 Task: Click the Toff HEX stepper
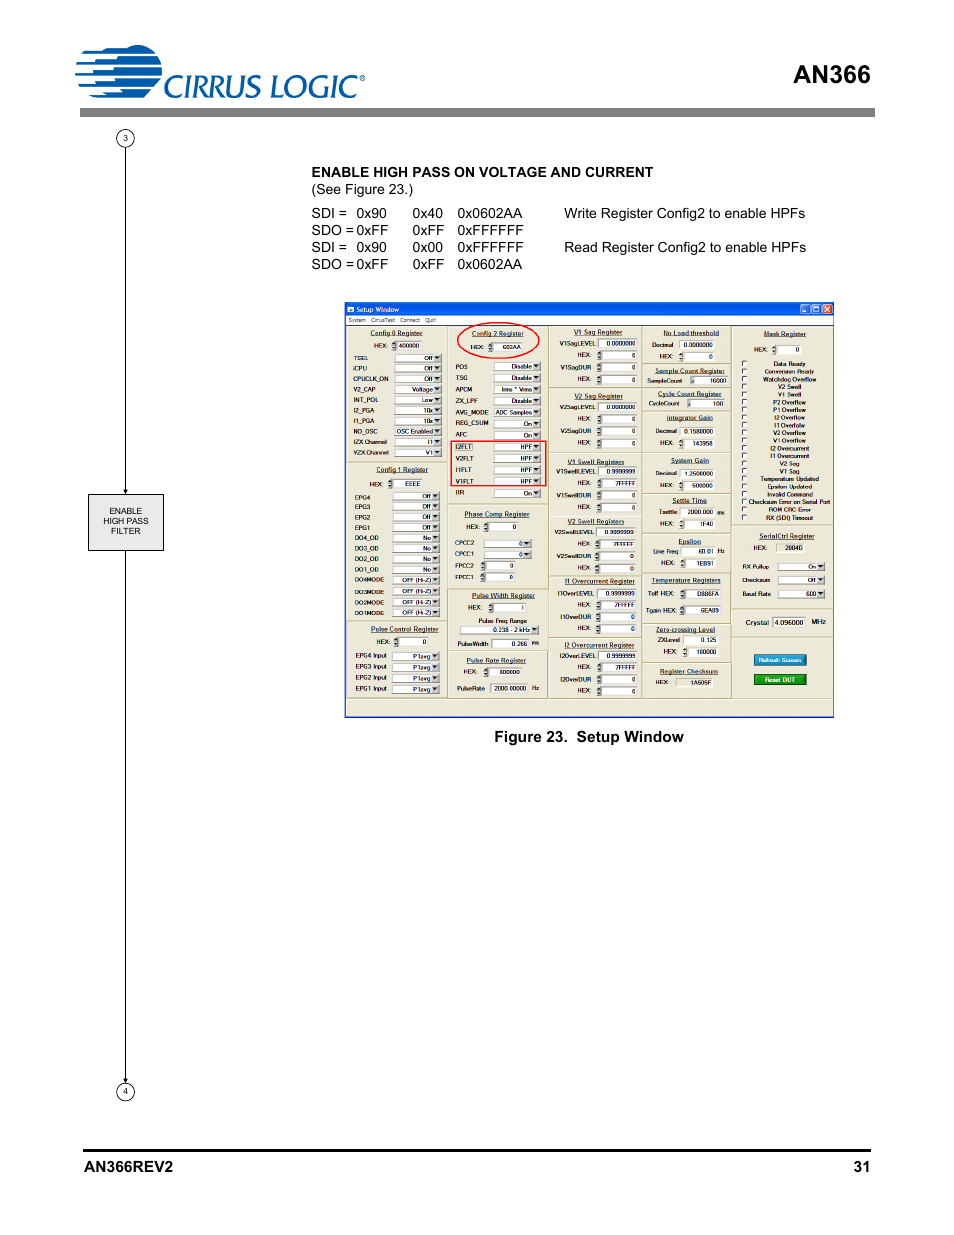[x=682, y=594]
